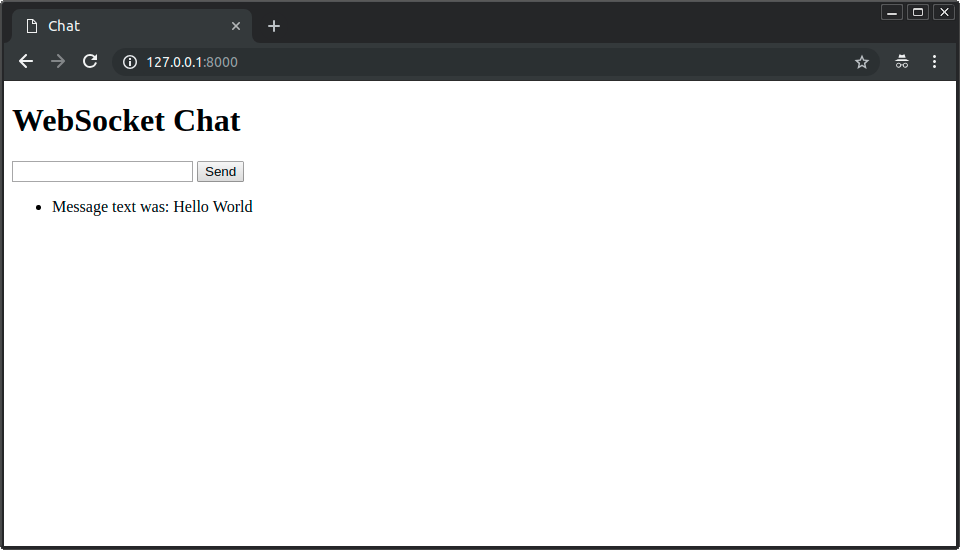
Task: Click the browser Back arrow
Action: [26, 62]
